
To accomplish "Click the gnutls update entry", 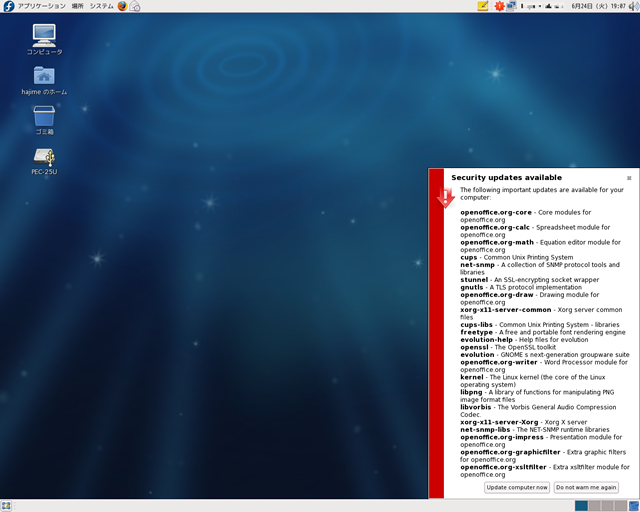I will pos(521,287).
